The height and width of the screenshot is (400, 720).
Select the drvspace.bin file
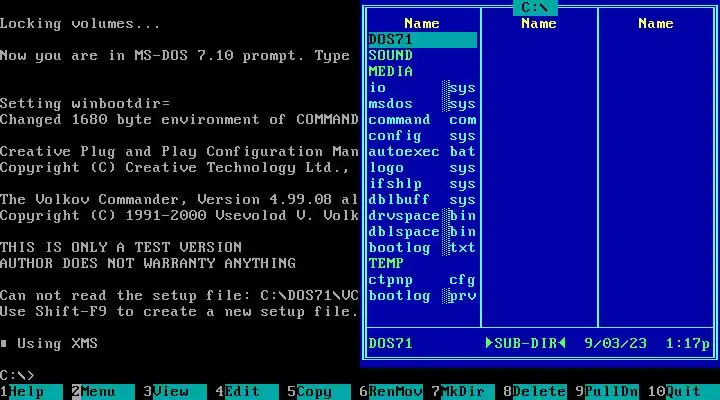422,216
